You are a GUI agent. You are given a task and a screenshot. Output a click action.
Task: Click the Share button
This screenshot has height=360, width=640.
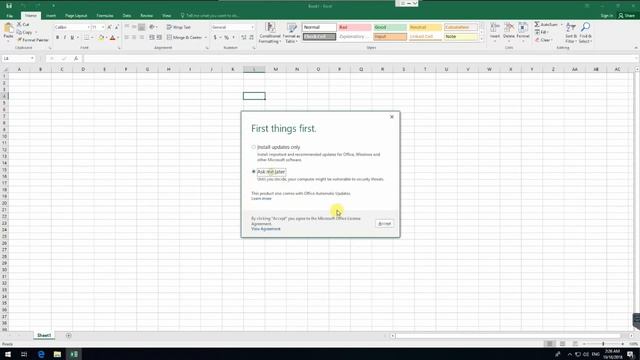(x=627, y=16)
